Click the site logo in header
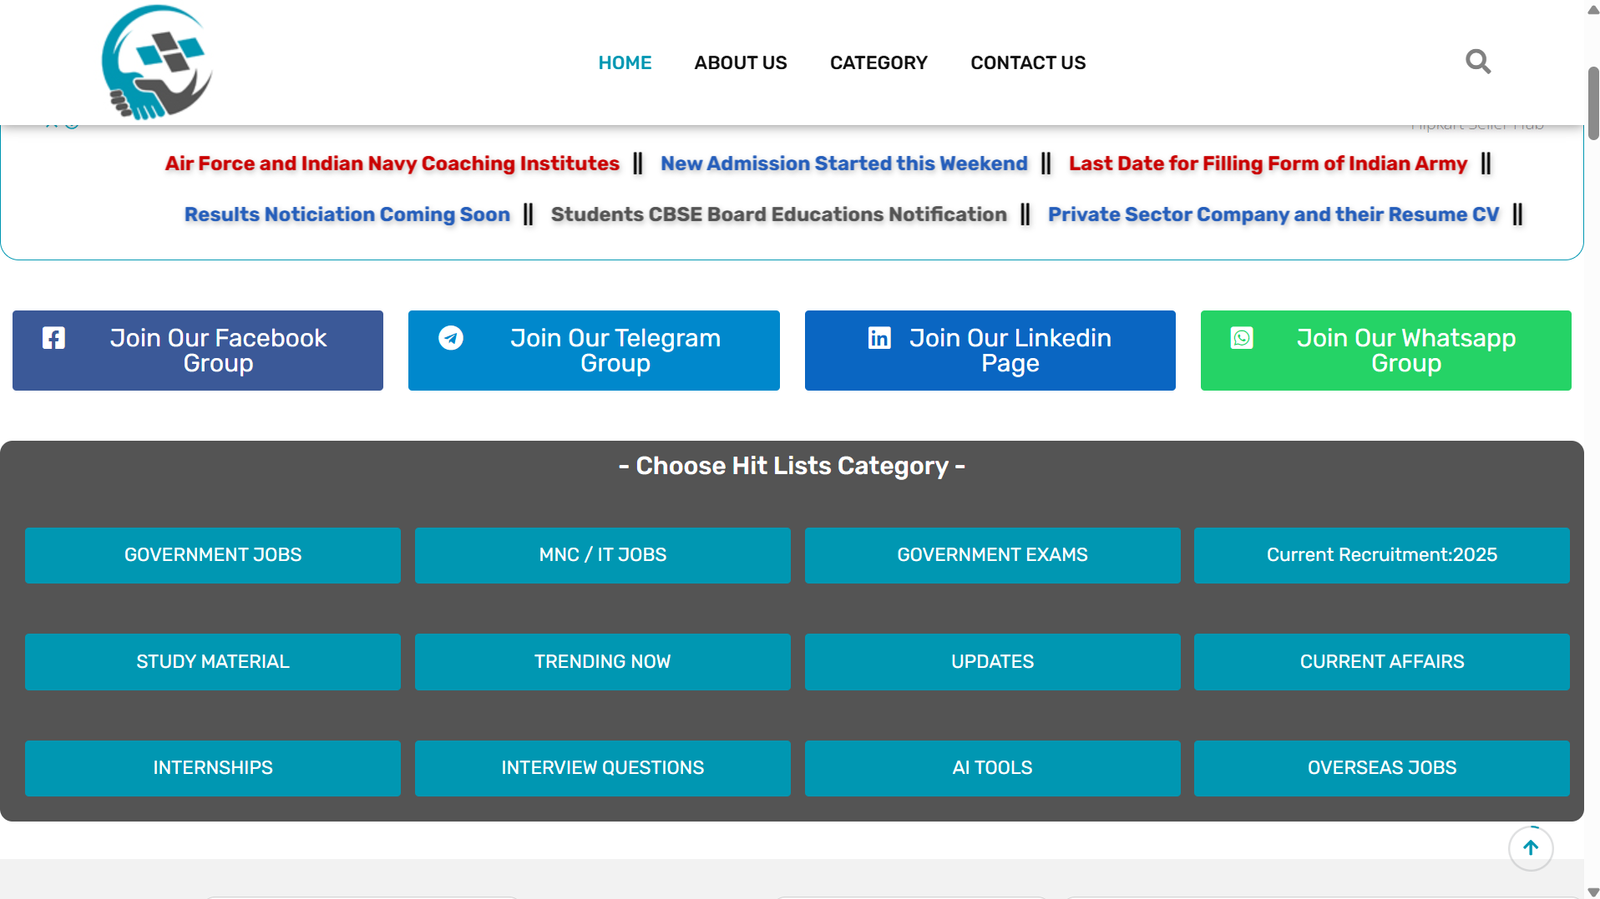1600x899 pixels. point(157,62)
